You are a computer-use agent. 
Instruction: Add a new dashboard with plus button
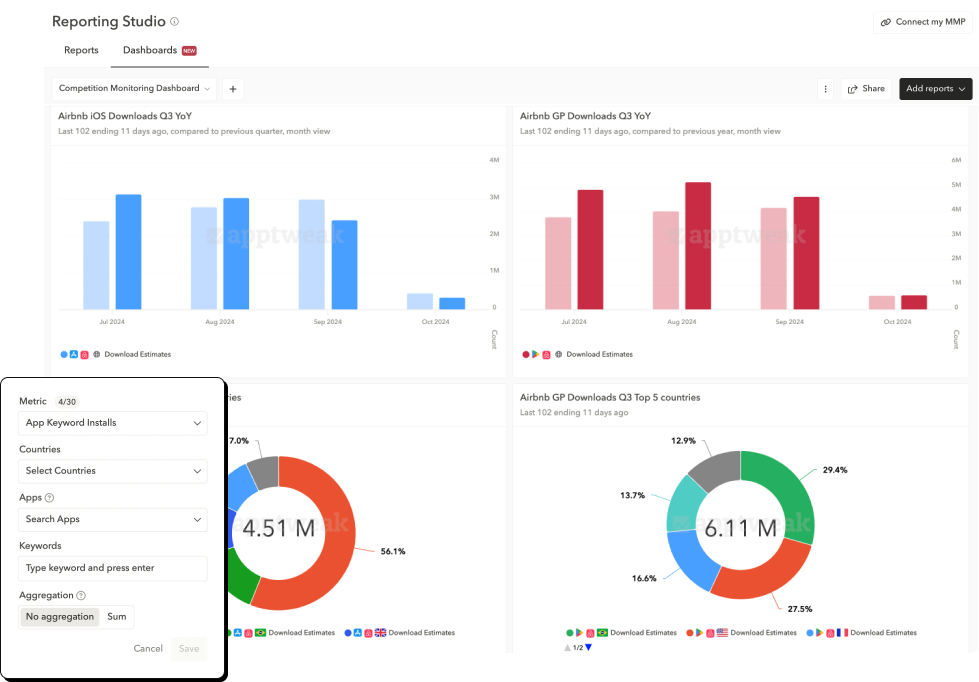(x=233, y=89)
